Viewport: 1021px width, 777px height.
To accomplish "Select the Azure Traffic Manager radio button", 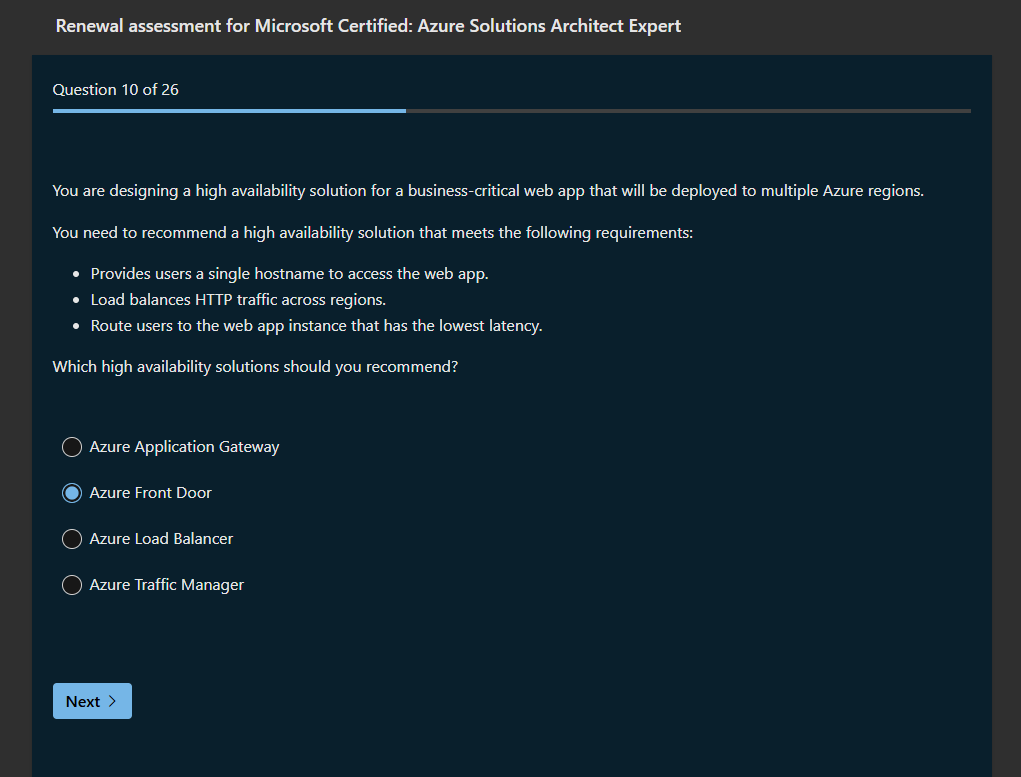I will point(72,585).
